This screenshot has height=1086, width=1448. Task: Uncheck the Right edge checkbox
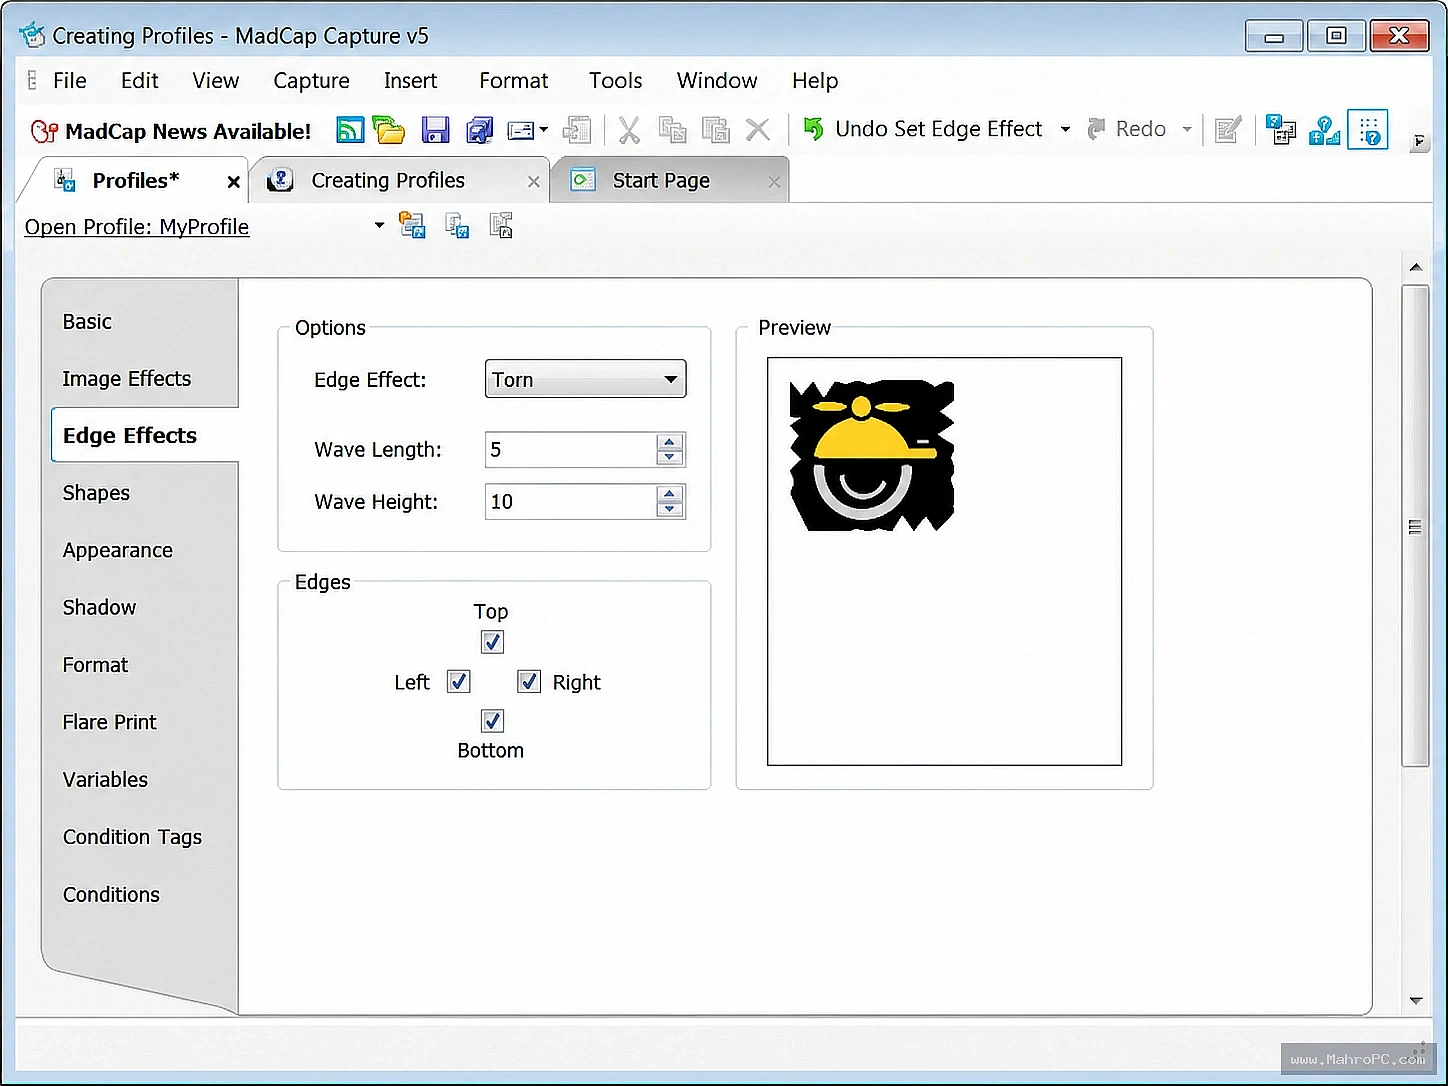[x=529, y=682]
